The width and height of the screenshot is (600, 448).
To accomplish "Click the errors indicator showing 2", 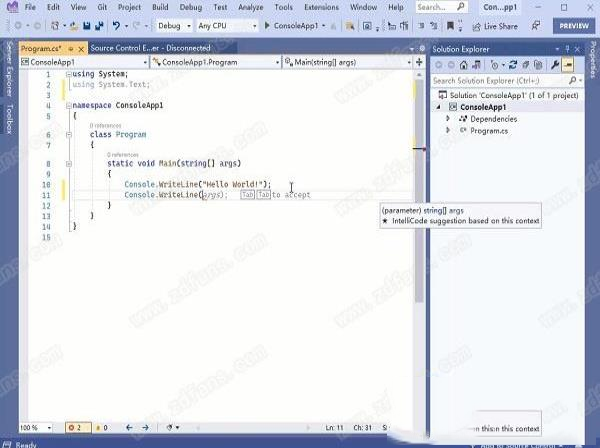I will (74, 427).
